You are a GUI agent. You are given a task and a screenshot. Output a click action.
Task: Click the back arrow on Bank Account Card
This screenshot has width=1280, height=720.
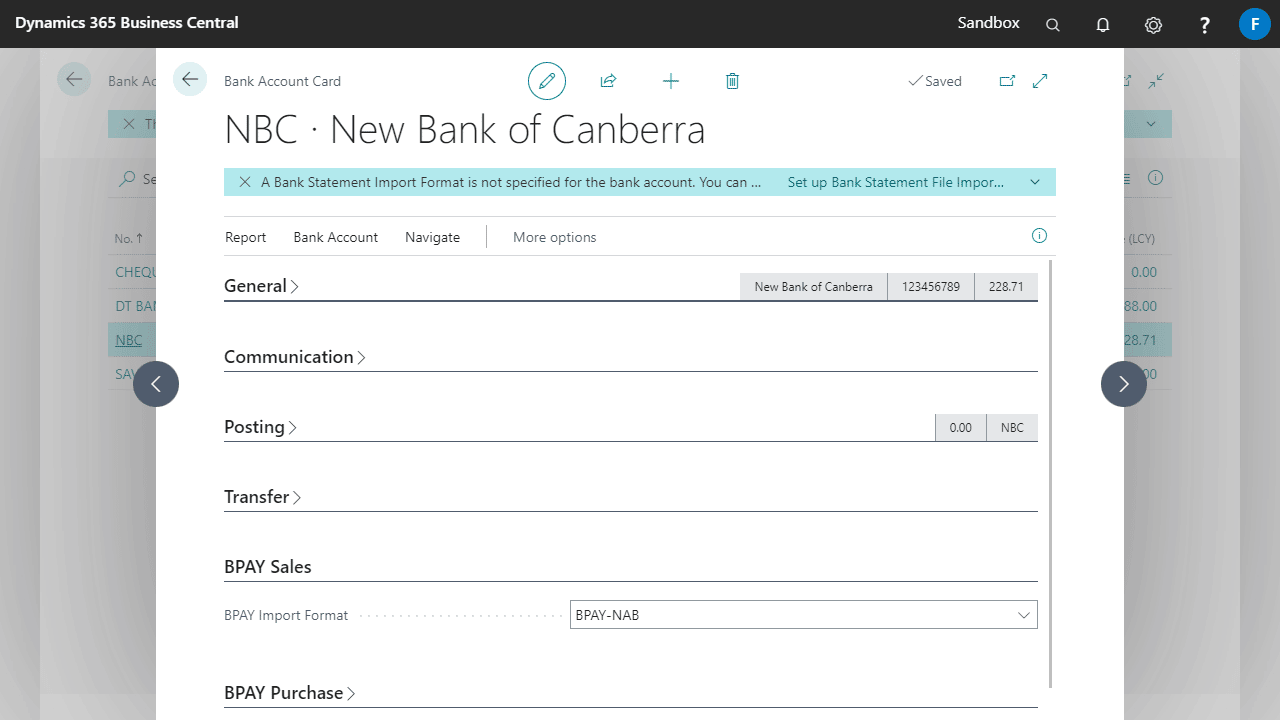click(190, 79)
